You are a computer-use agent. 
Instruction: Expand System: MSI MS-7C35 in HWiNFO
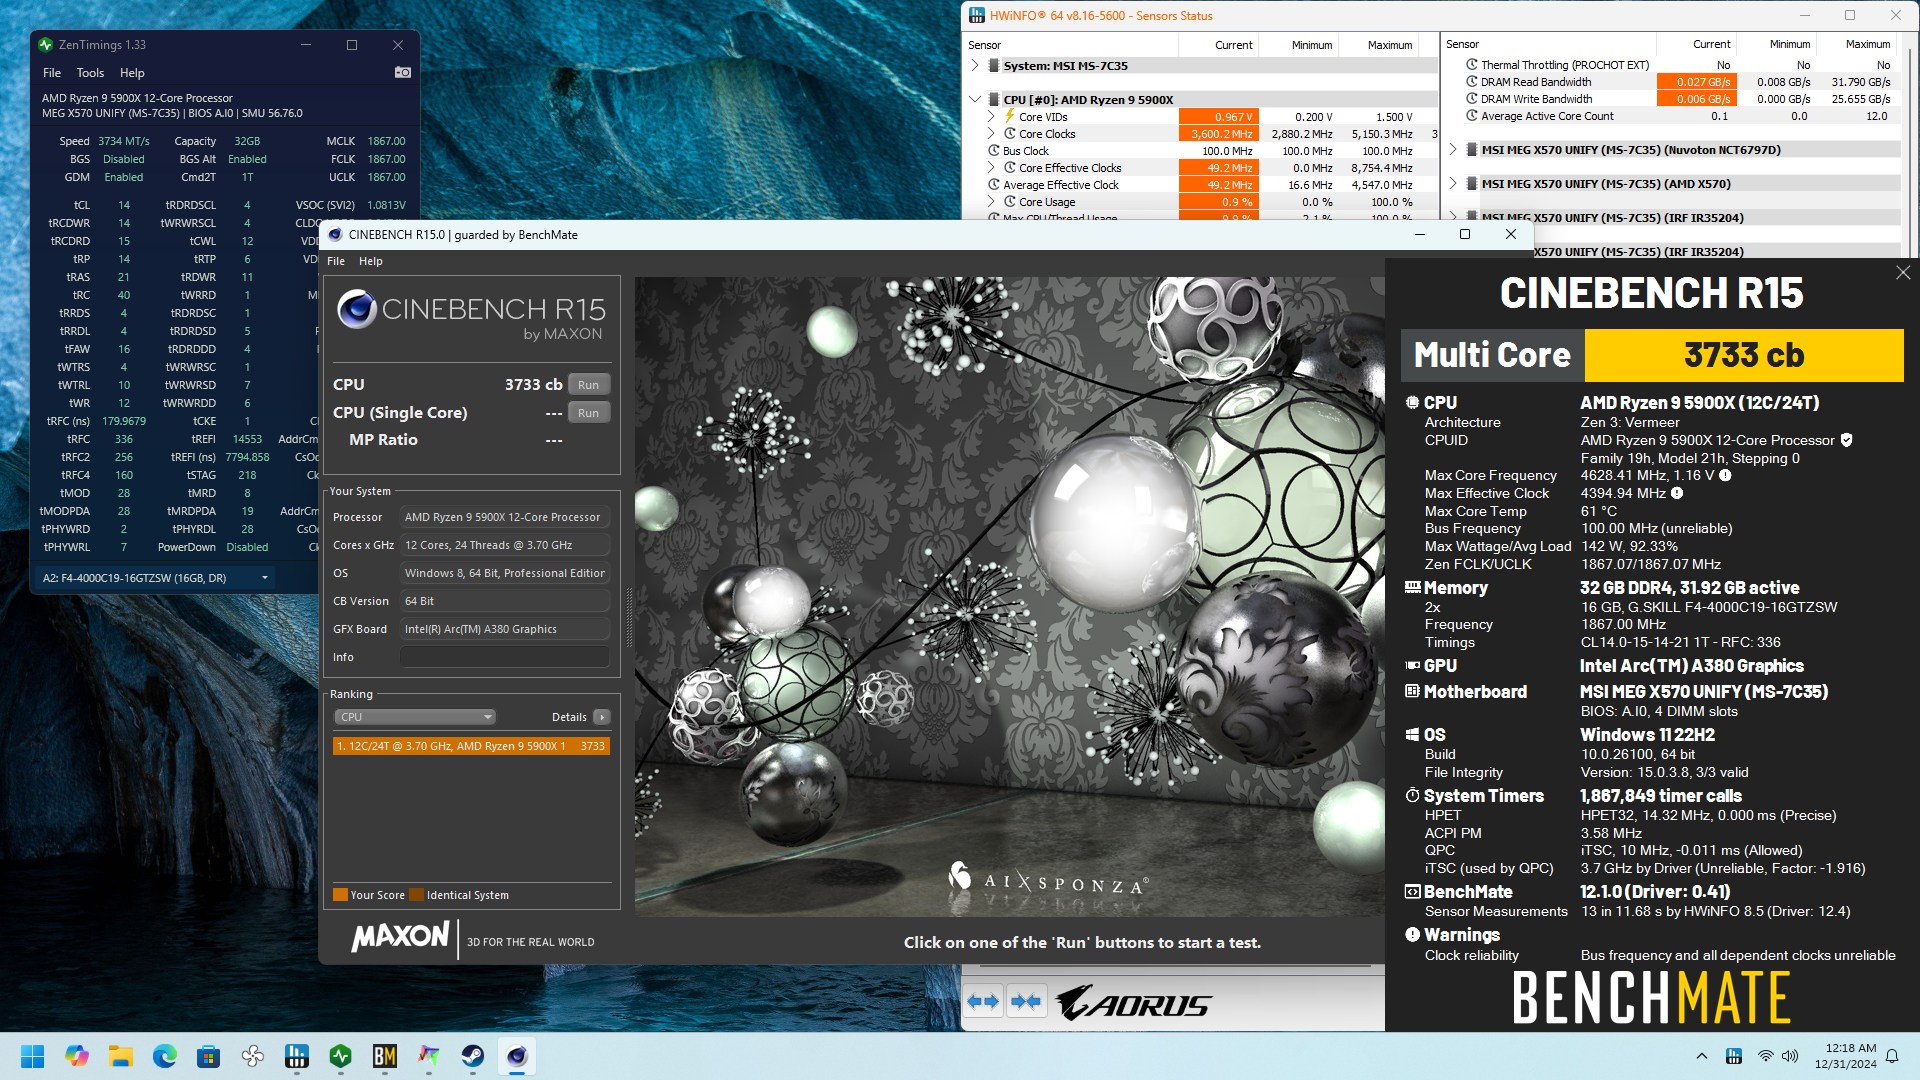click(975, 65)
